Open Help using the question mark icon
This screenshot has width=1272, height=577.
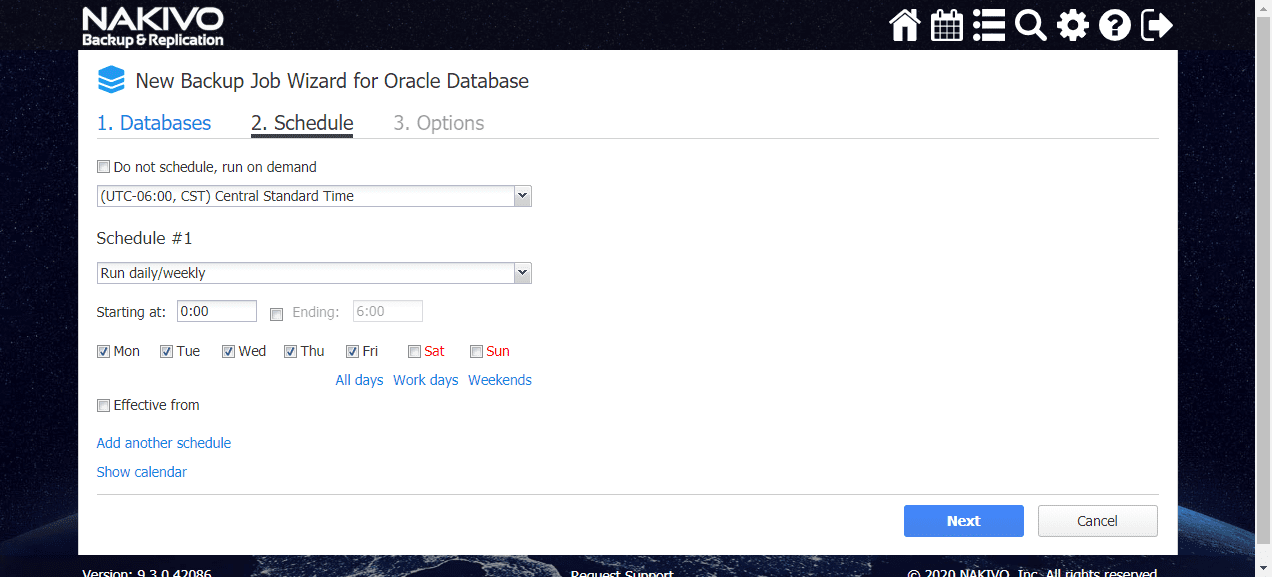1114,25
